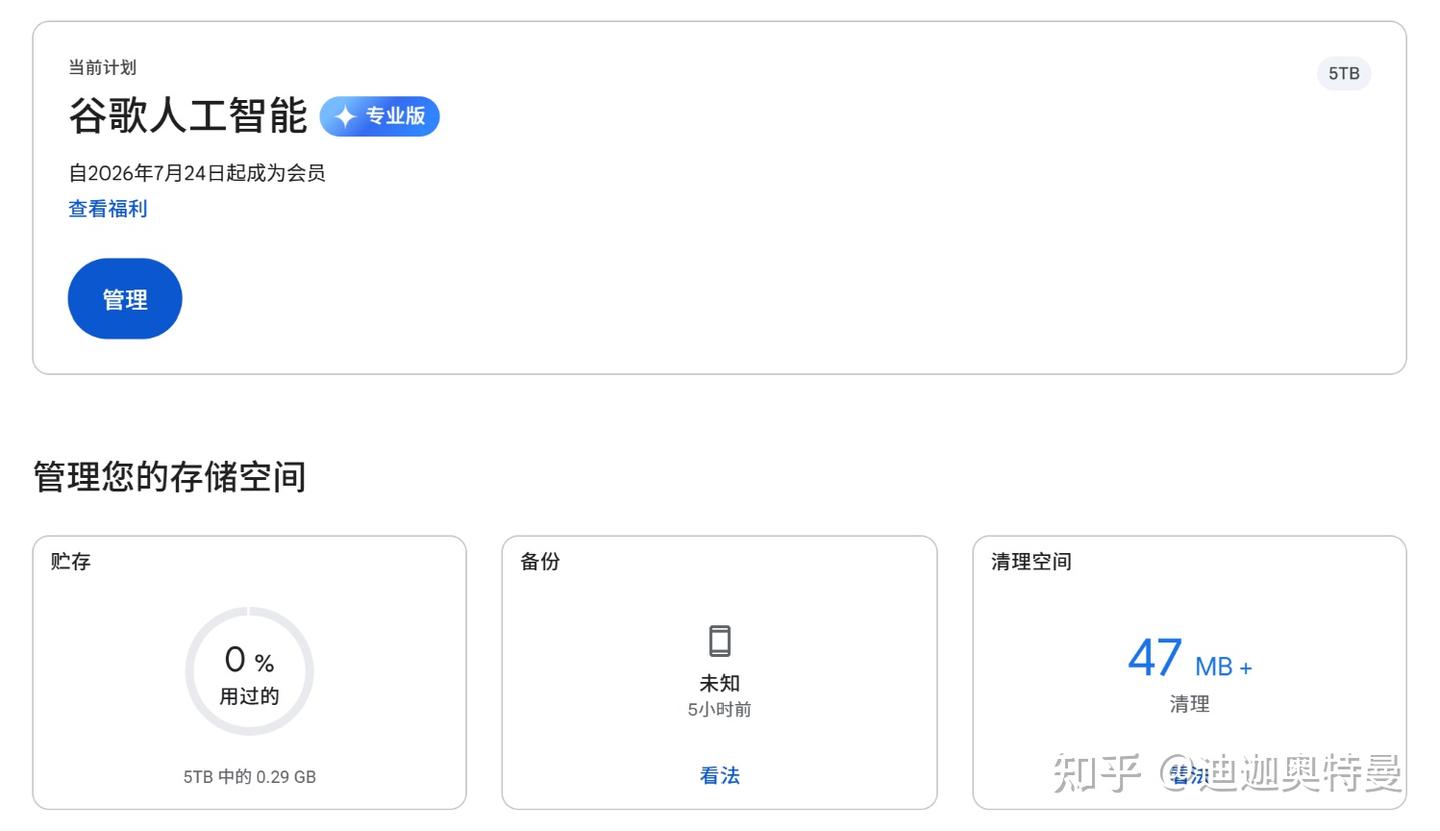Click the 未知 backup status text
The height and width of the screenshot is (831, 1440).
click(719, 684)
